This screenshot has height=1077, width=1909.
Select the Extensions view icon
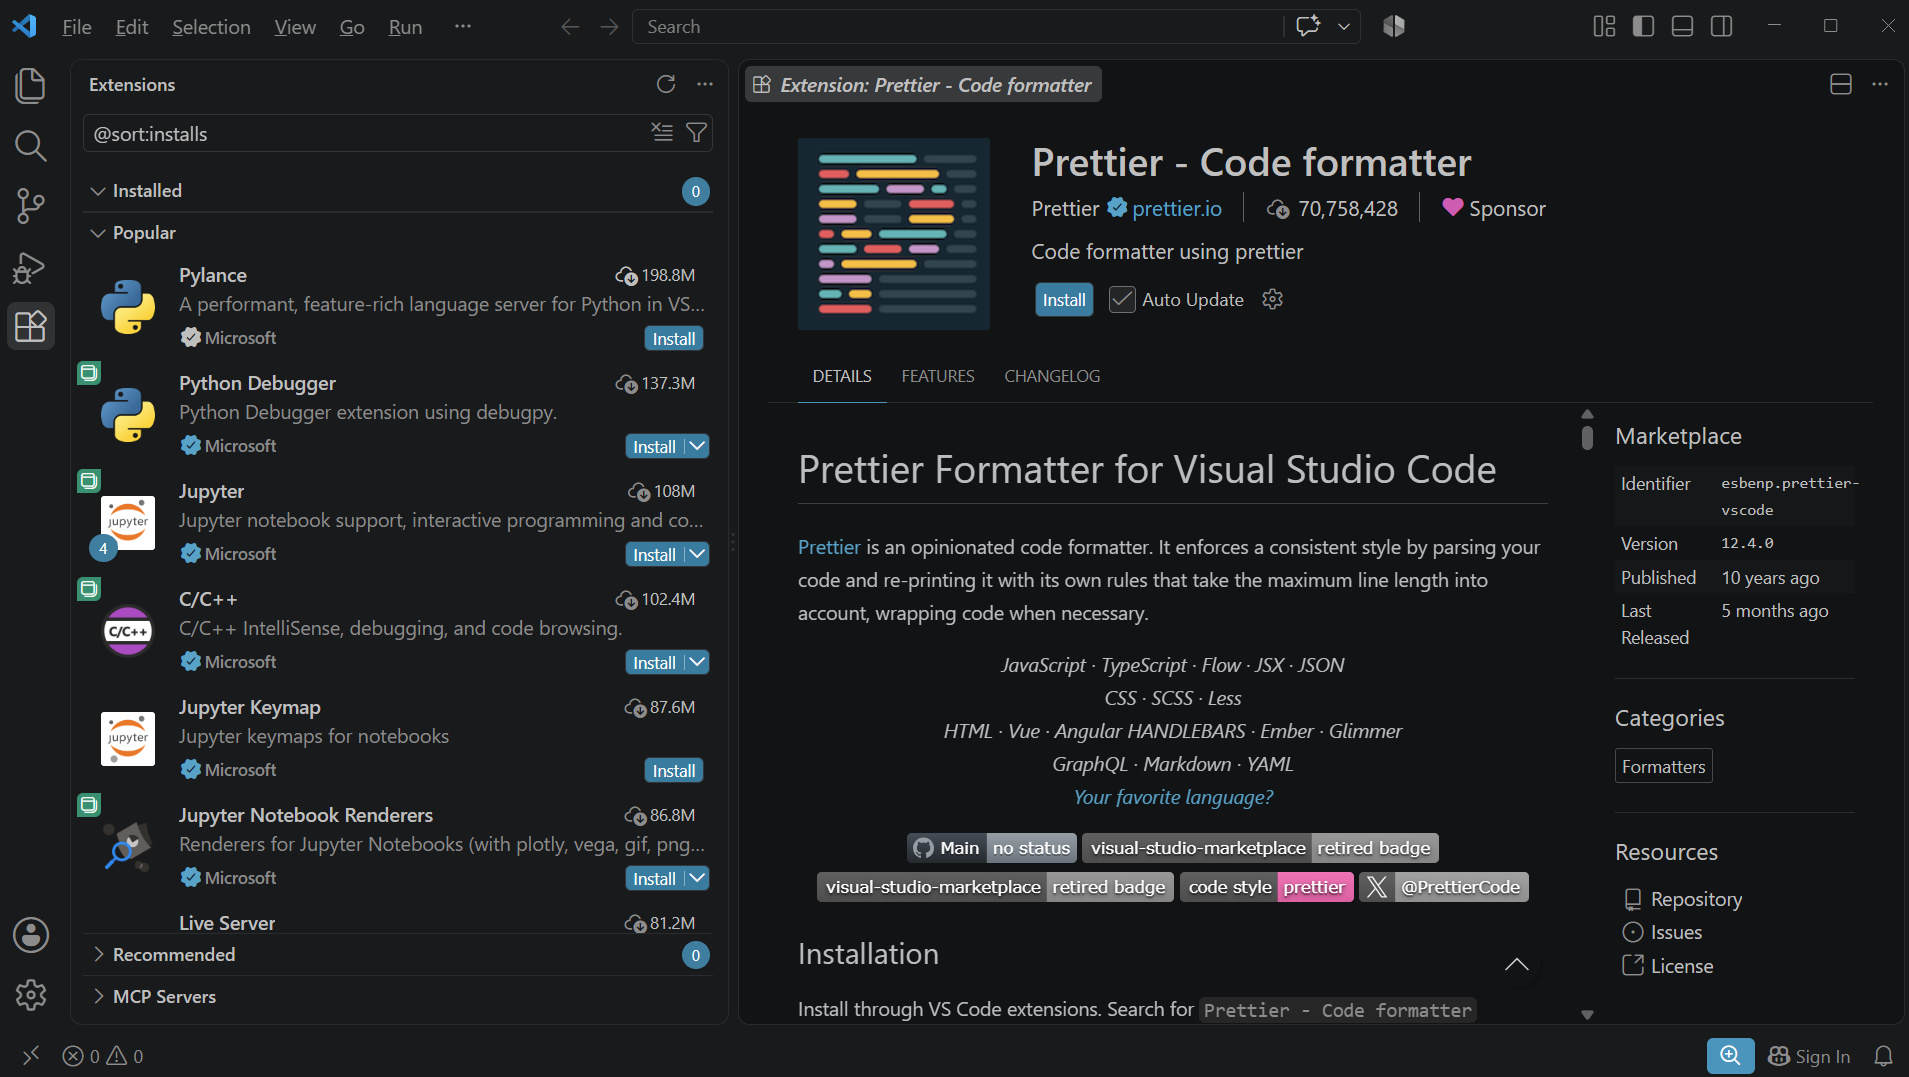tap(31, 327)
